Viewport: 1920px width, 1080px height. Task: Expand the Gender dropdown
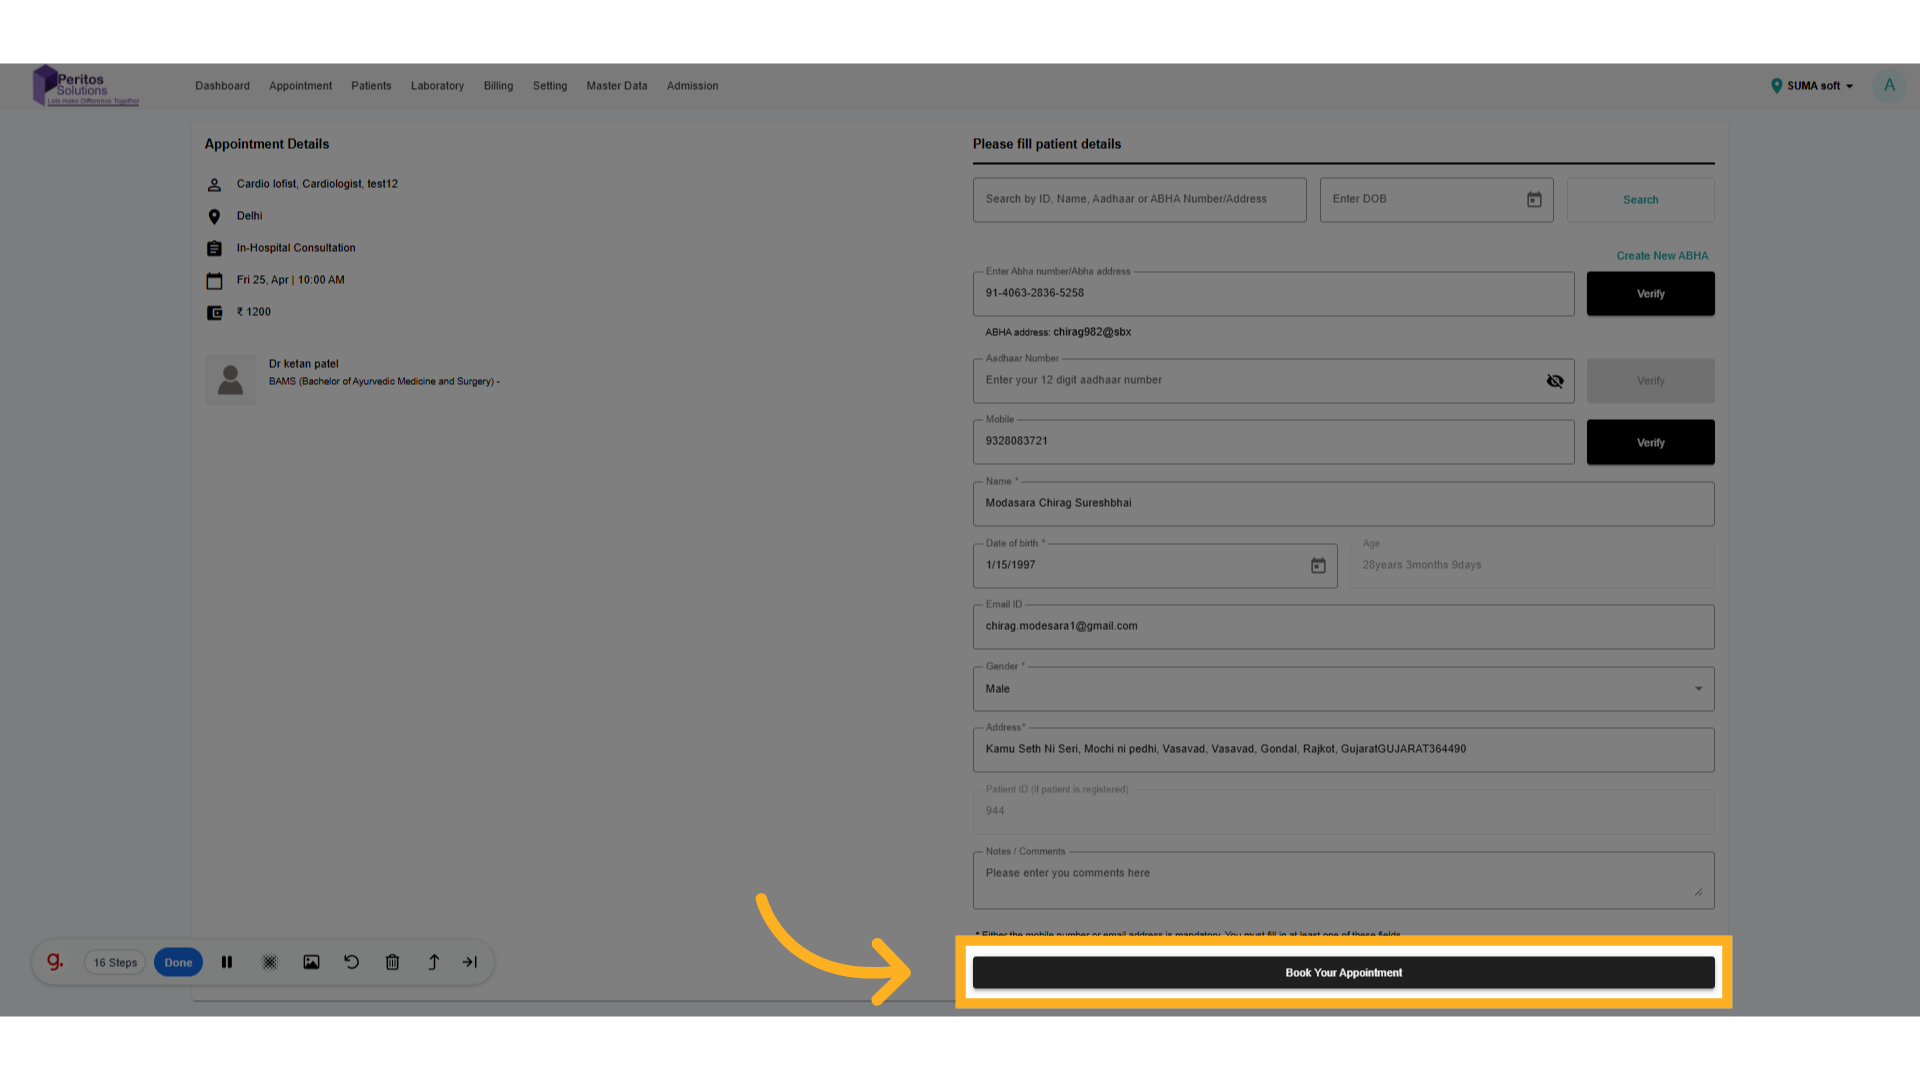click(x=1698, y=689)
